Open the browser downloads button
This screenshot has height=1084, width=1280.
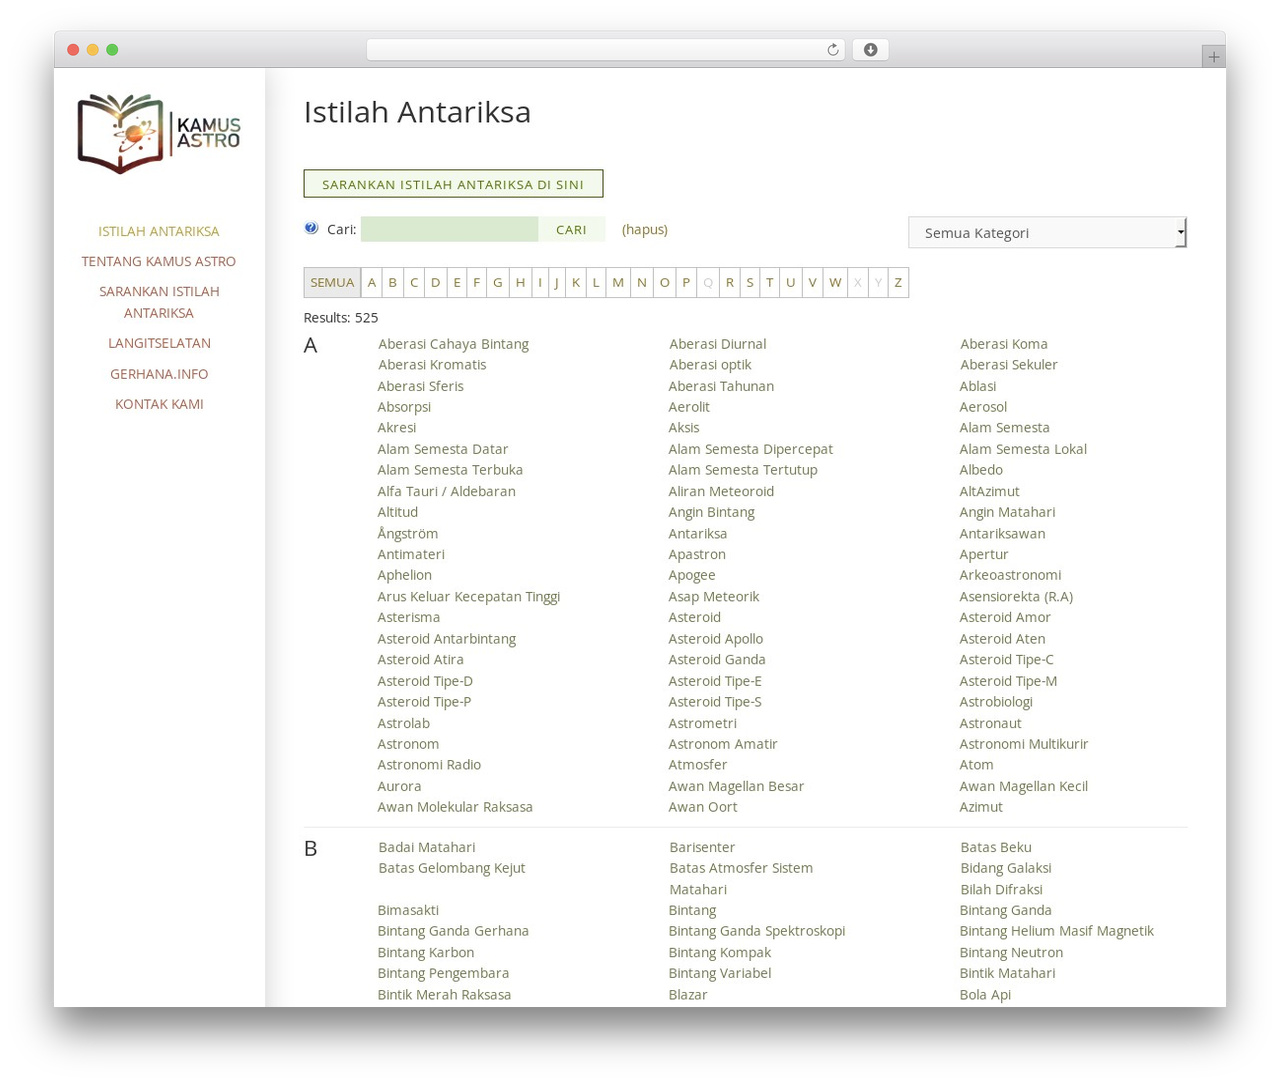click(x=870, y=50)
